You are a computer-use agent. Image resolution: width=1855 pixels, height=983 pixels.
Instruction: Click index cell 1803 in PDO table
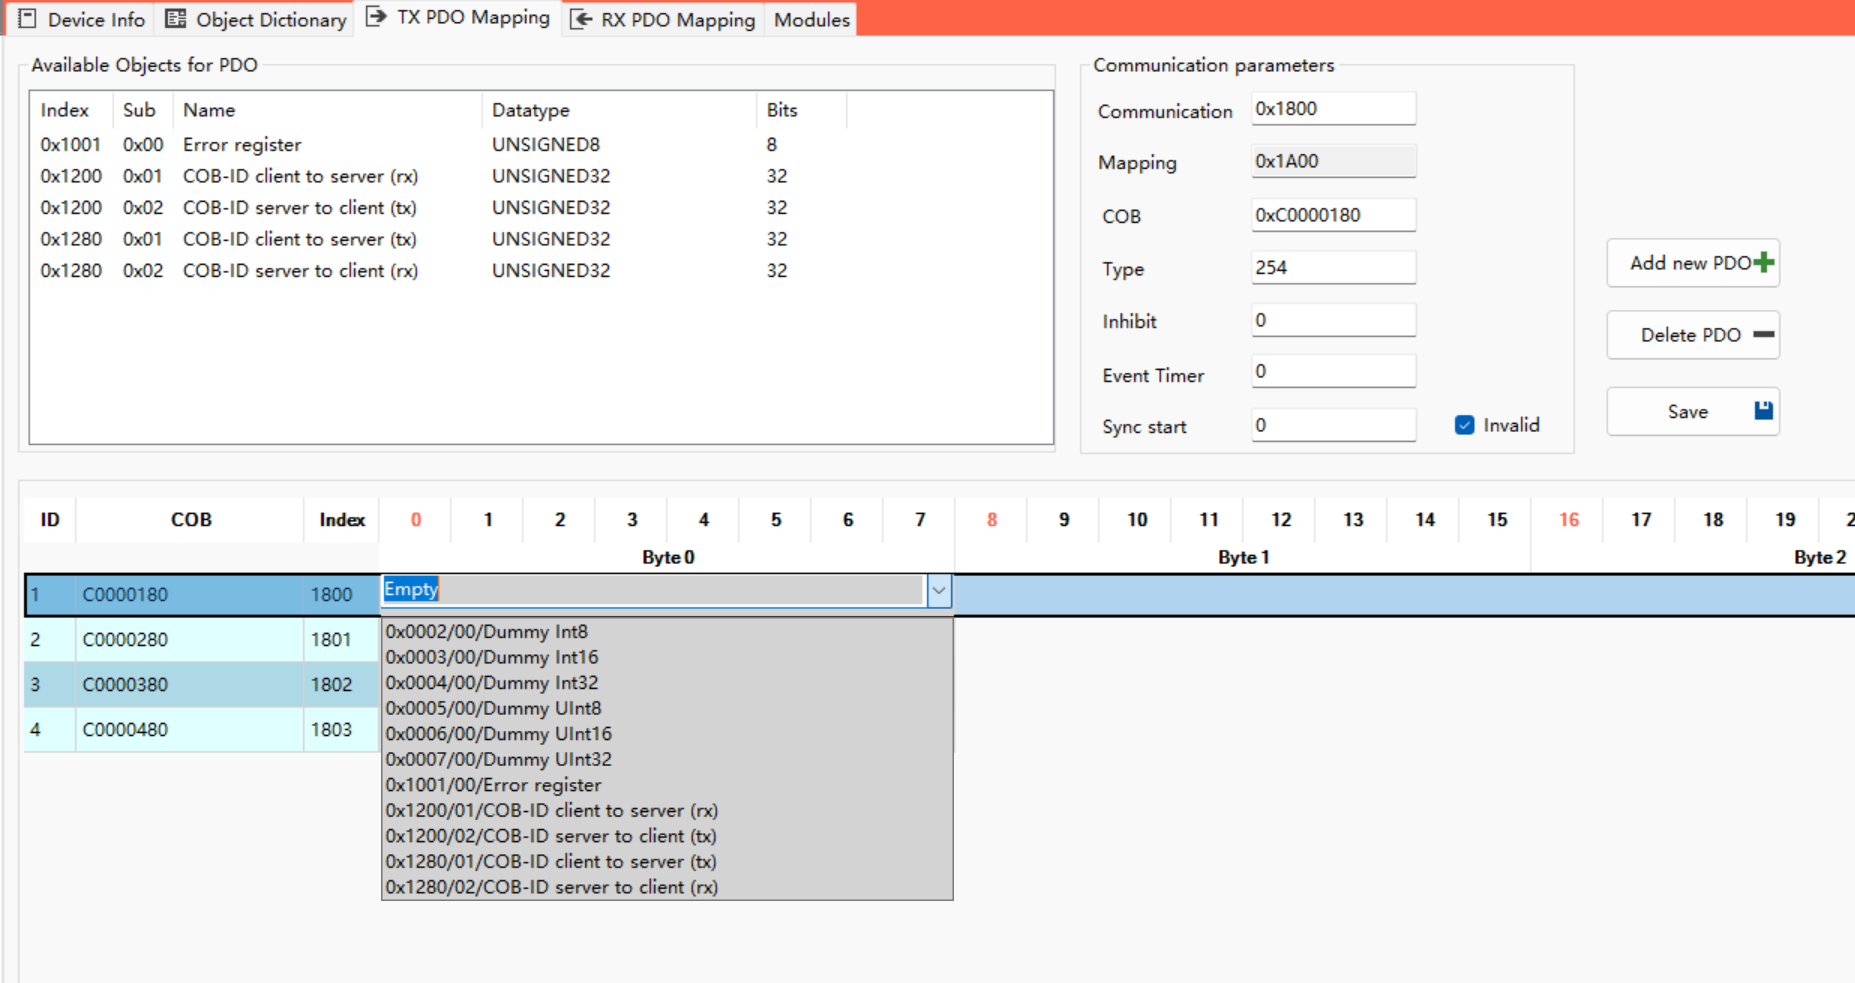pyautogui.click(x=341, y=729)
